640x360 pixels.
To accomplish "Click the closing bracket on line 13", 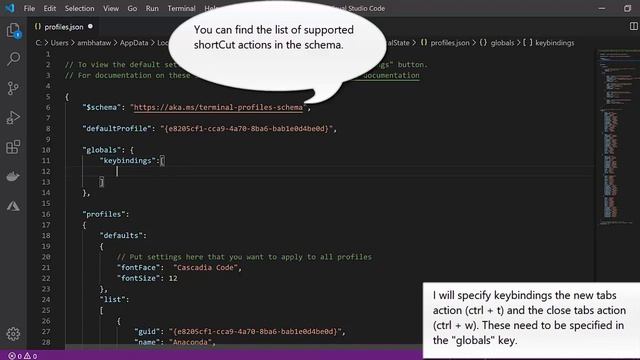I will coord(102,182).
